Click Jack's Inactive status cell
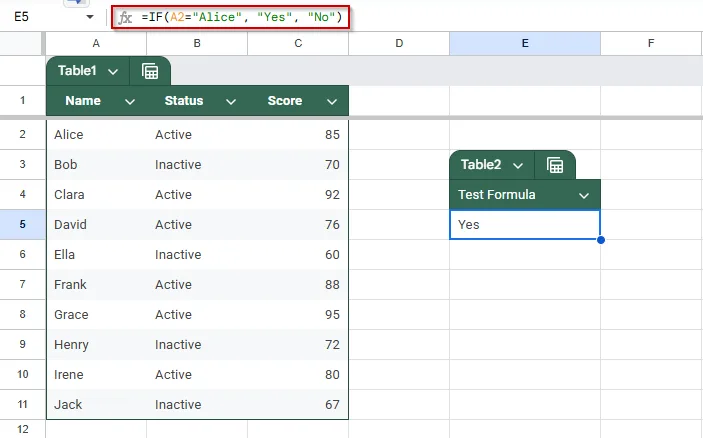 click(197, 405)
